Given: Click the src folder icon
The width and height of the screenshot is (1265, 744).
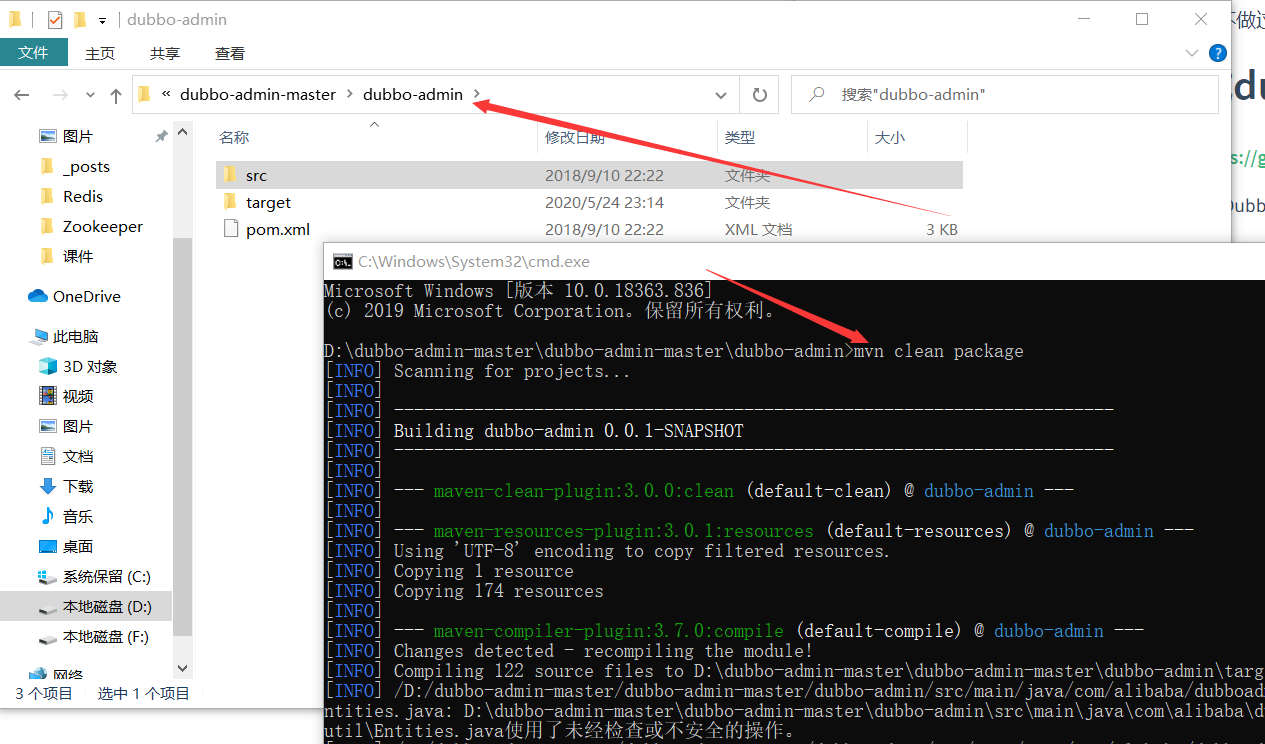Looking at the screenshot, I should [230, 175].
